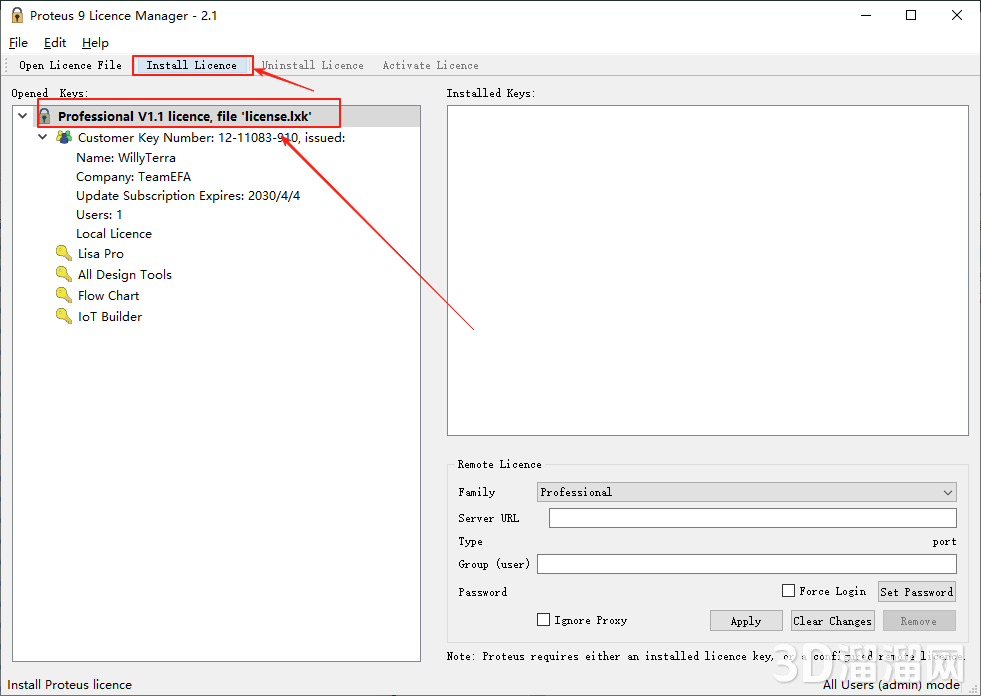Click into the Server URL text field
This screenshot has height=696, width=981.
(752, 518)
